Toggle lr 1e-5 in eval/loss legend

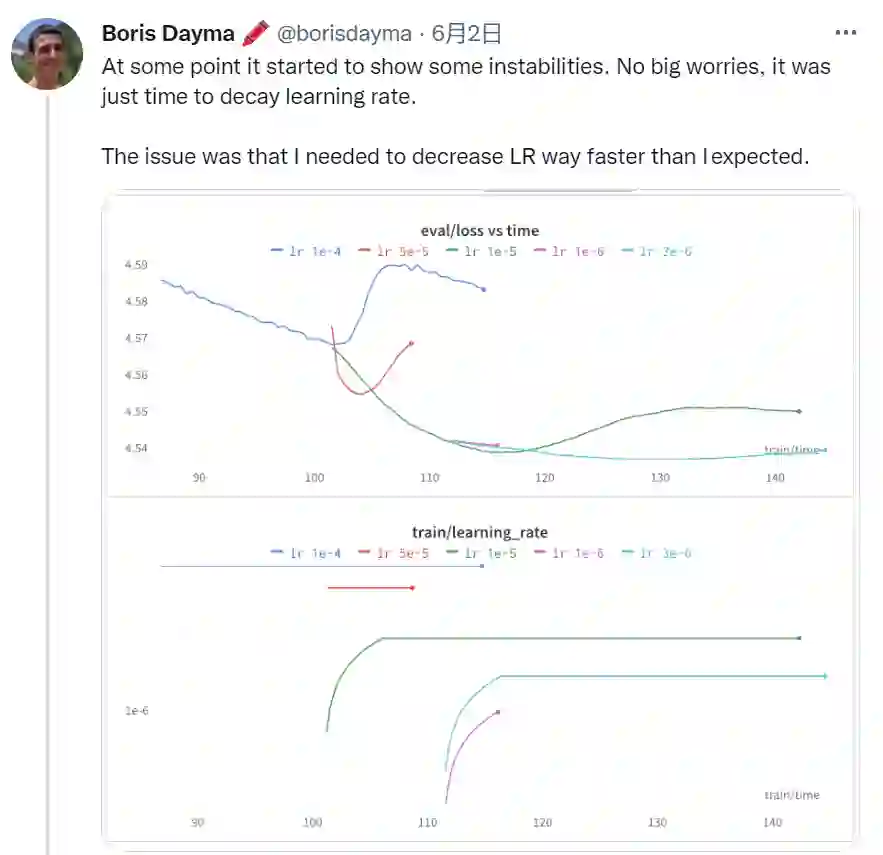click(x=482, y=251)
